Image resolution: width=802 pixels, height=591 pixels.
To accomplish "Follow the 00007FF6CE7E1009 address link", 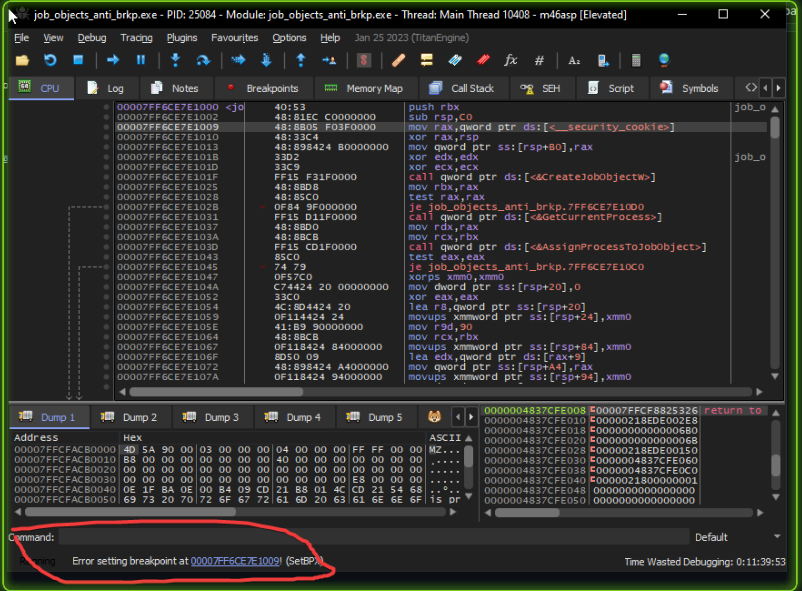I will click(x=235, y=562).
